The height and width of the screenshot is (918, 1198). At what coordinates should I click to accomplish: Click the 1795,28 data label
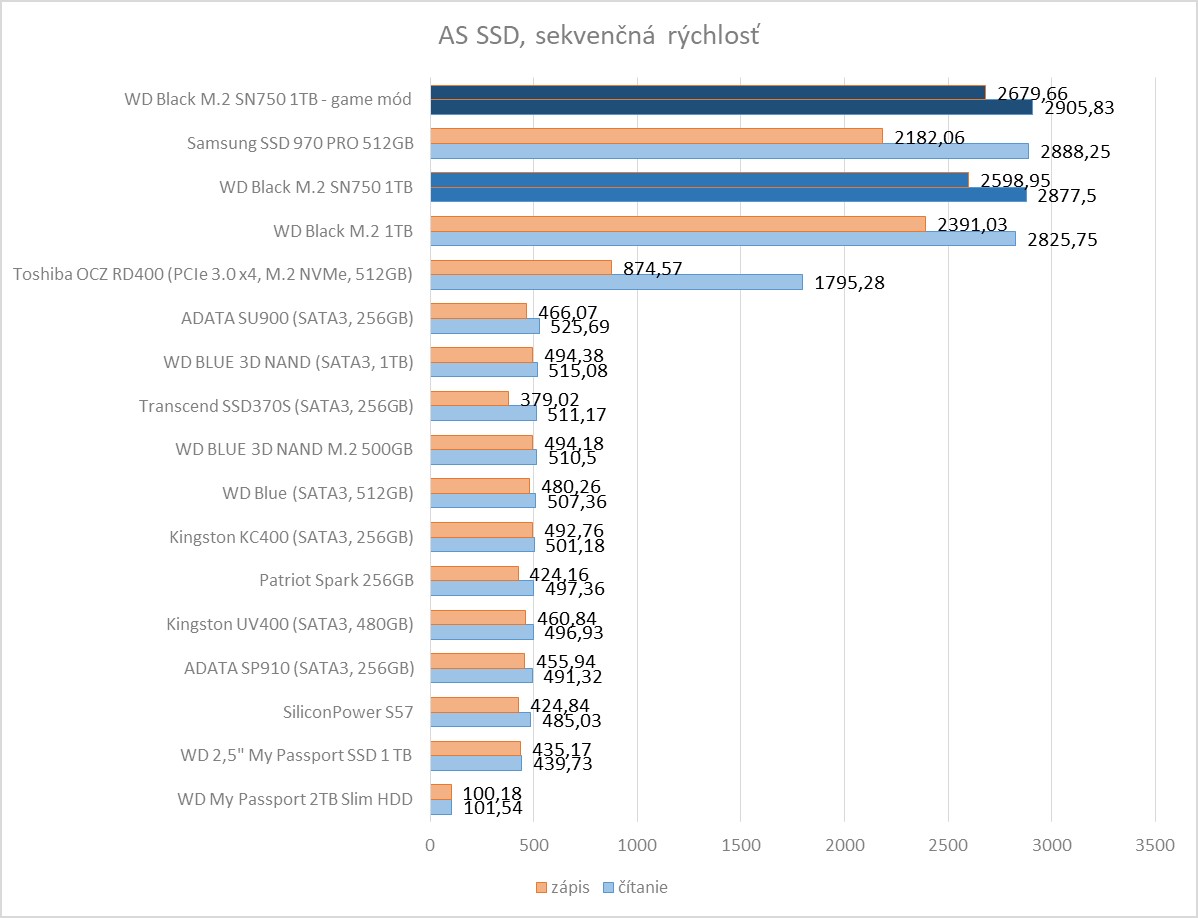click(850, 283)
